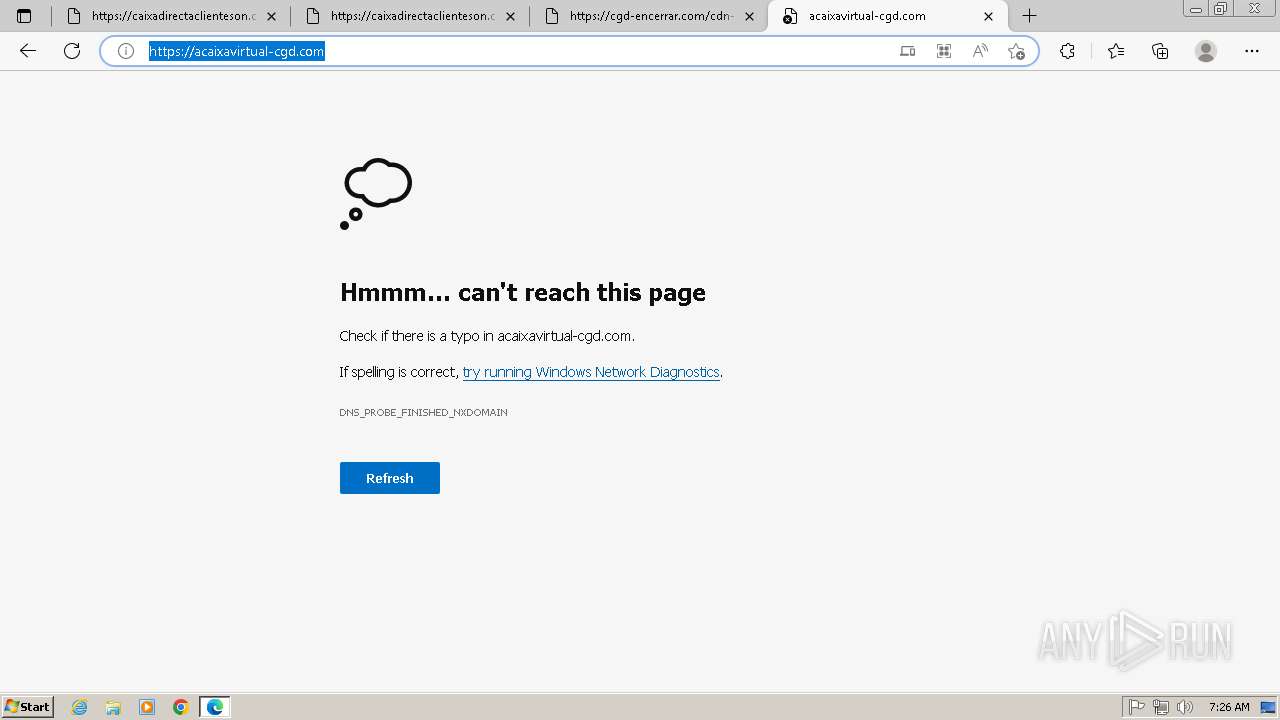Start Read aloud from address bar
This screenshot has height=720, width=1280.
coord(980,51)
